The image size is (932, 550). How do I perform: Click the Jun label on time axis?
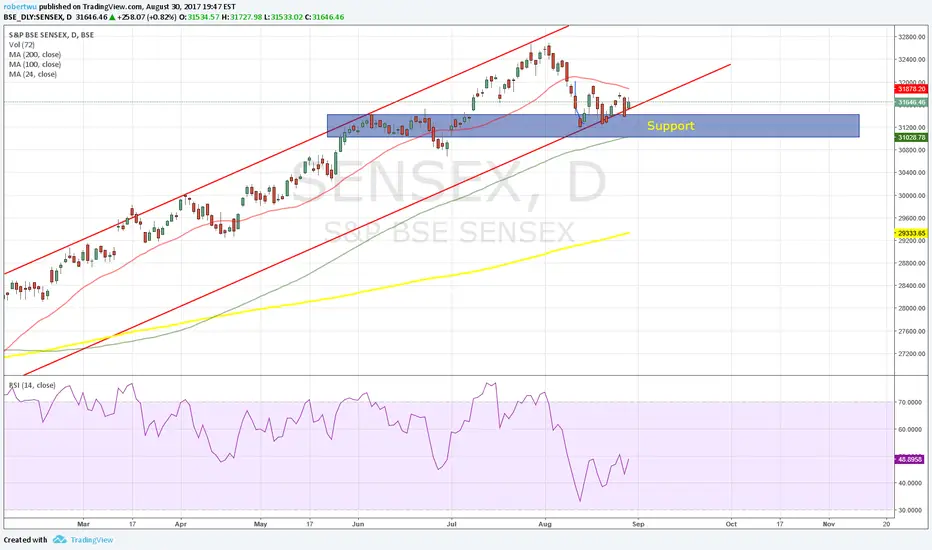(x=358, y=524)
